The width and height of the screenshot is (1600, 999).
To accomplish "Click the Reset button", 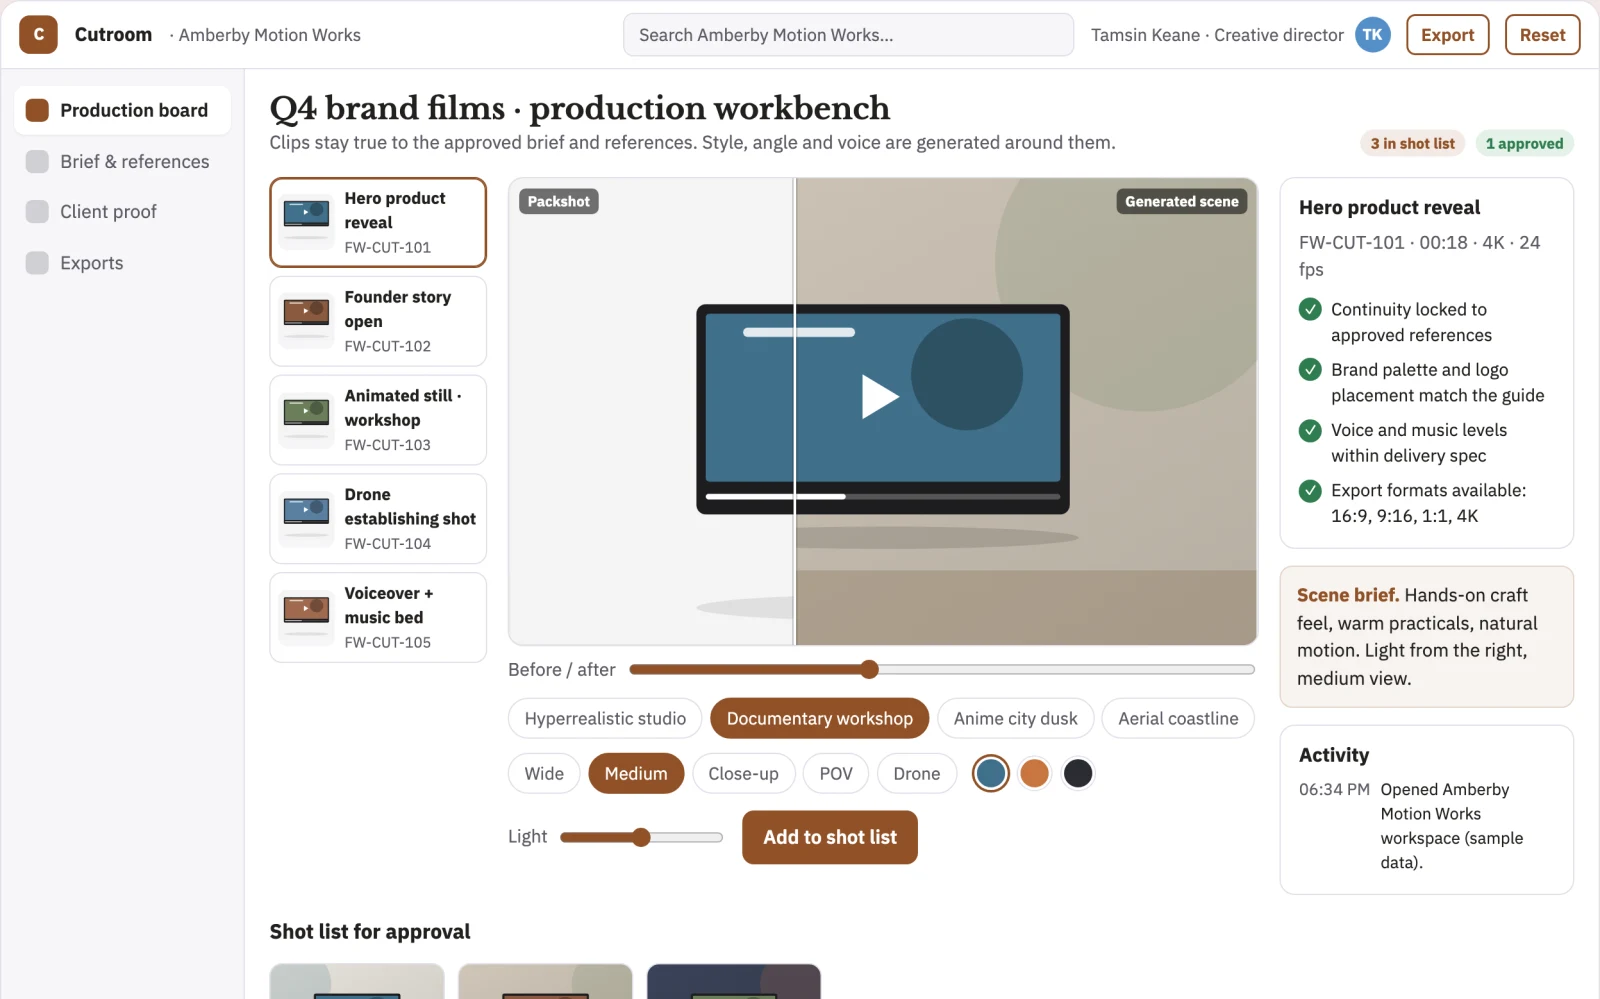I will point(1542,34).
